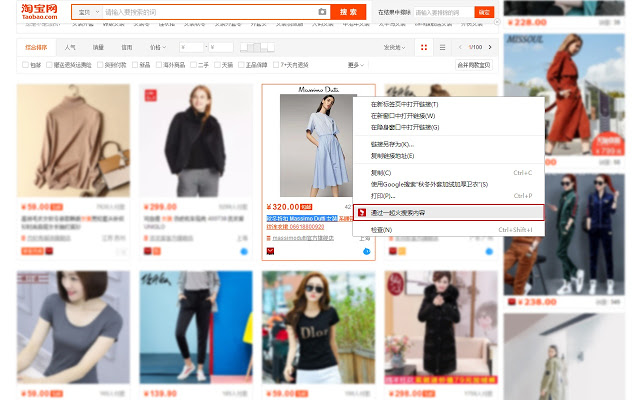Click blue chat icon under ¥299.00 item

coord(244,251)
